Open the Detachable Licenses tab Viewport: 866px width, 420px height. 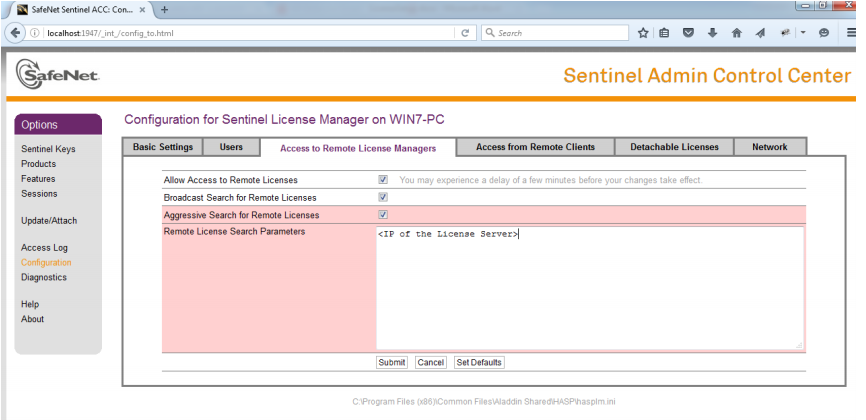[x=673, y=147]
